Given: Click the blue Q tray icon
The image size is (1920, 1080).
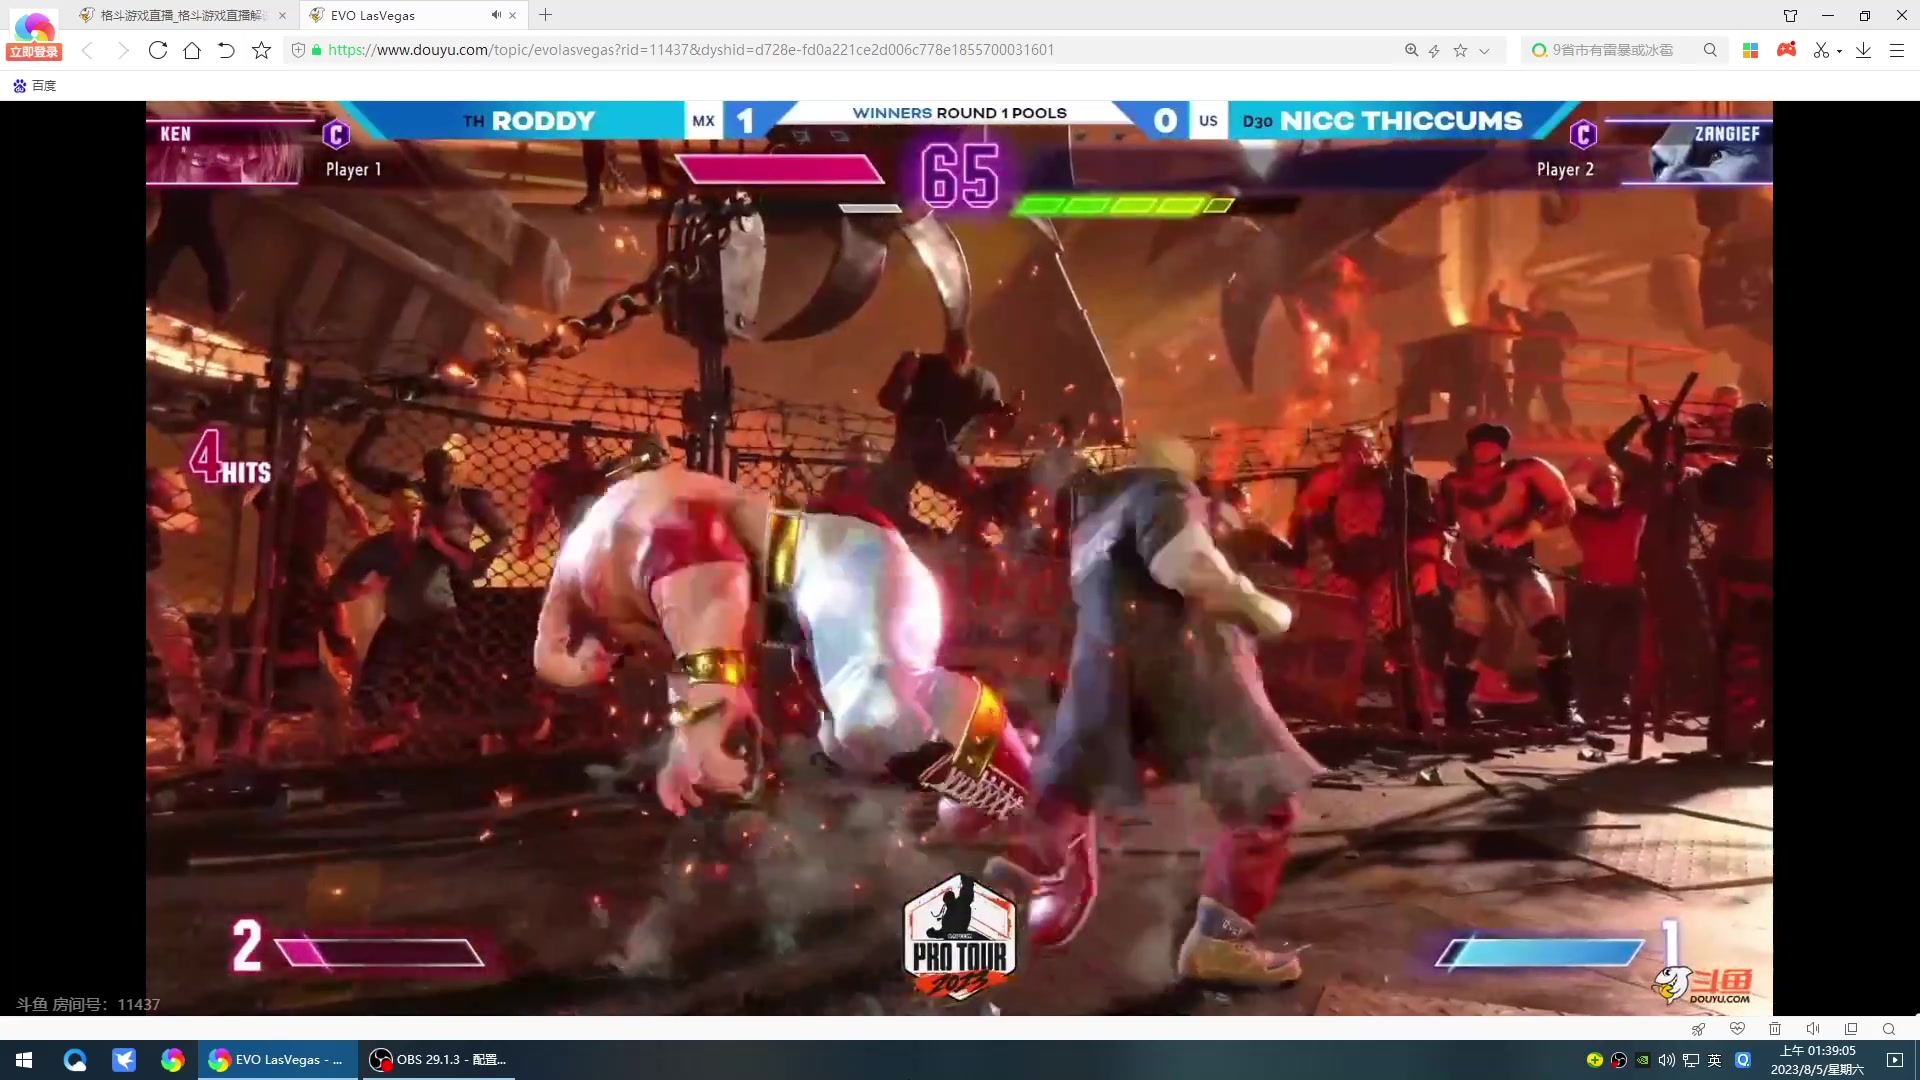Looking at the screenshot, I should tap(1743, 1060).
